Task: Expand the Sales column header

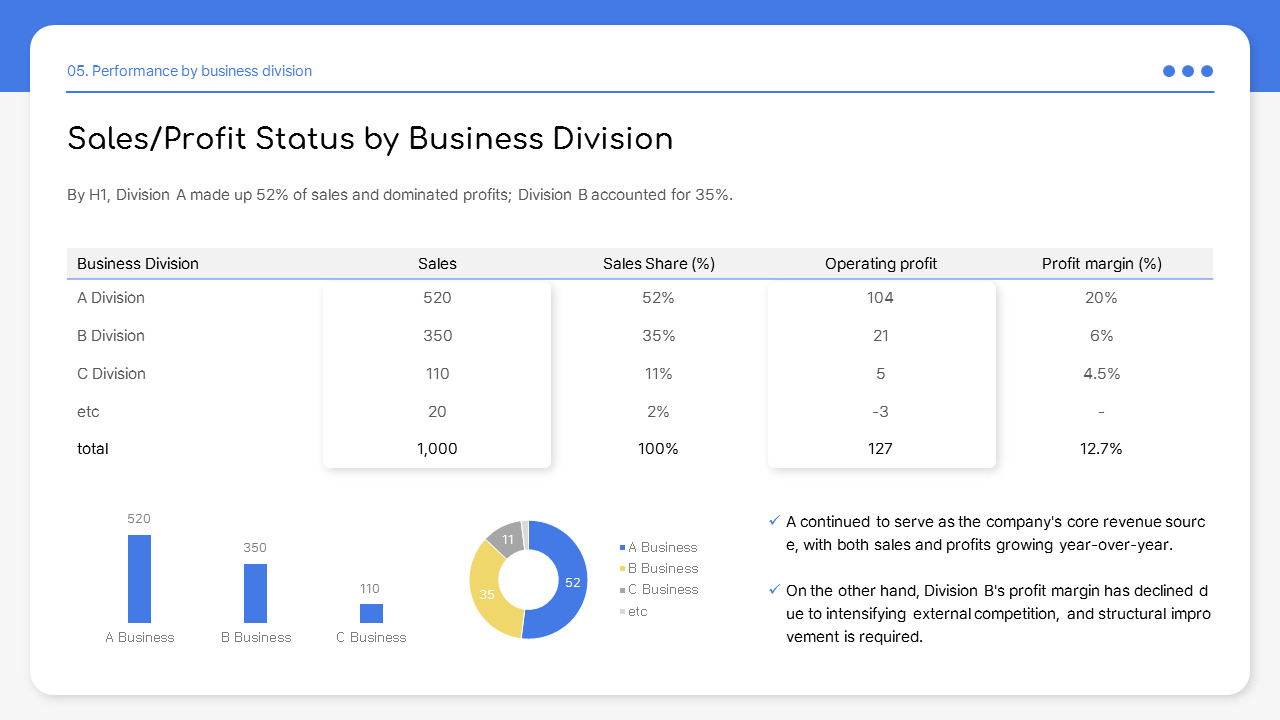Action: pos(437,263)
